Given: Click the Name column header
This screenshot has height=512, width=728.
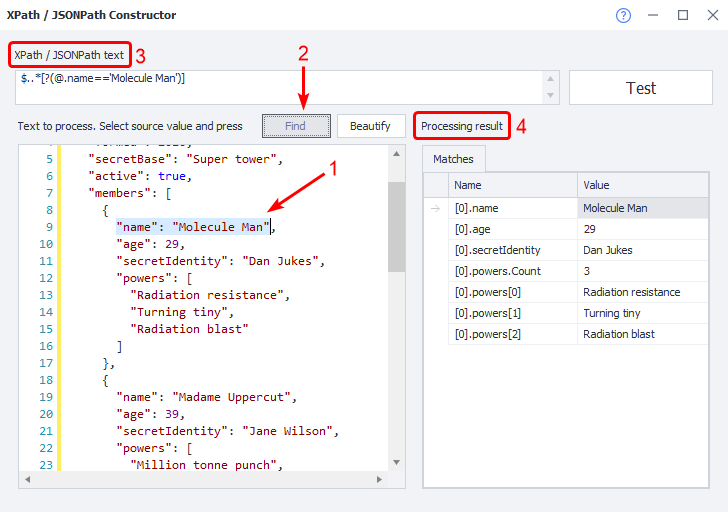Looking at the screenshot, I should (513, 185).
